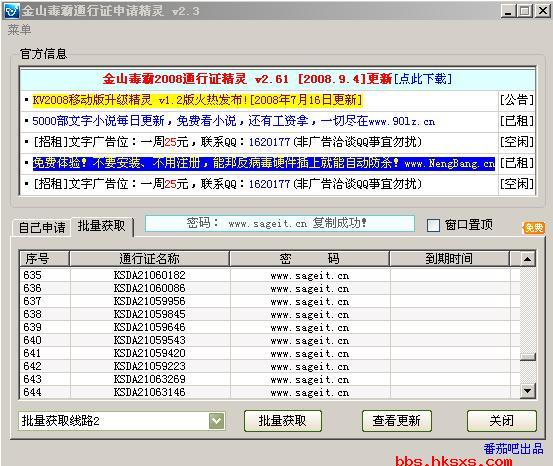Click the 序号 column header

(x=44, y=259)
